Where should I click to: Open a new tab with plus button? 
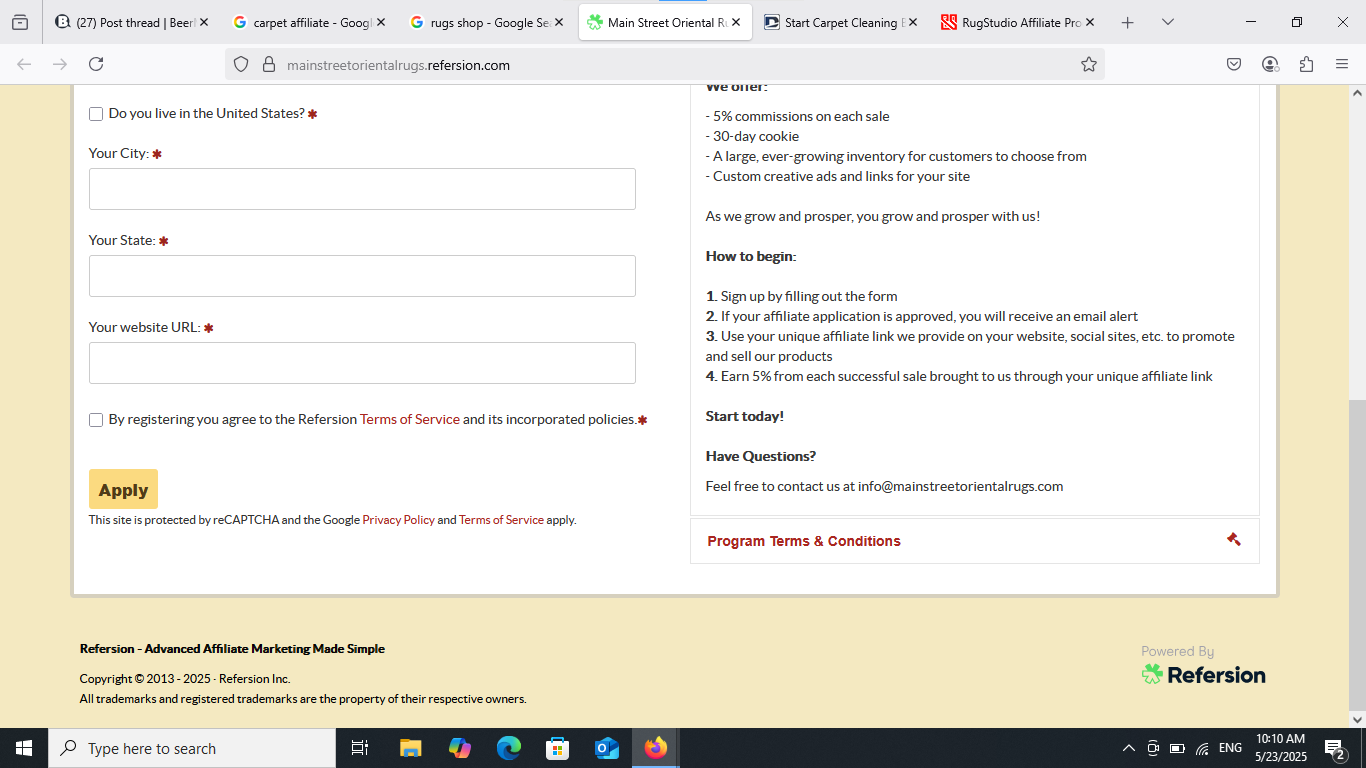(x=1127, y=22)
